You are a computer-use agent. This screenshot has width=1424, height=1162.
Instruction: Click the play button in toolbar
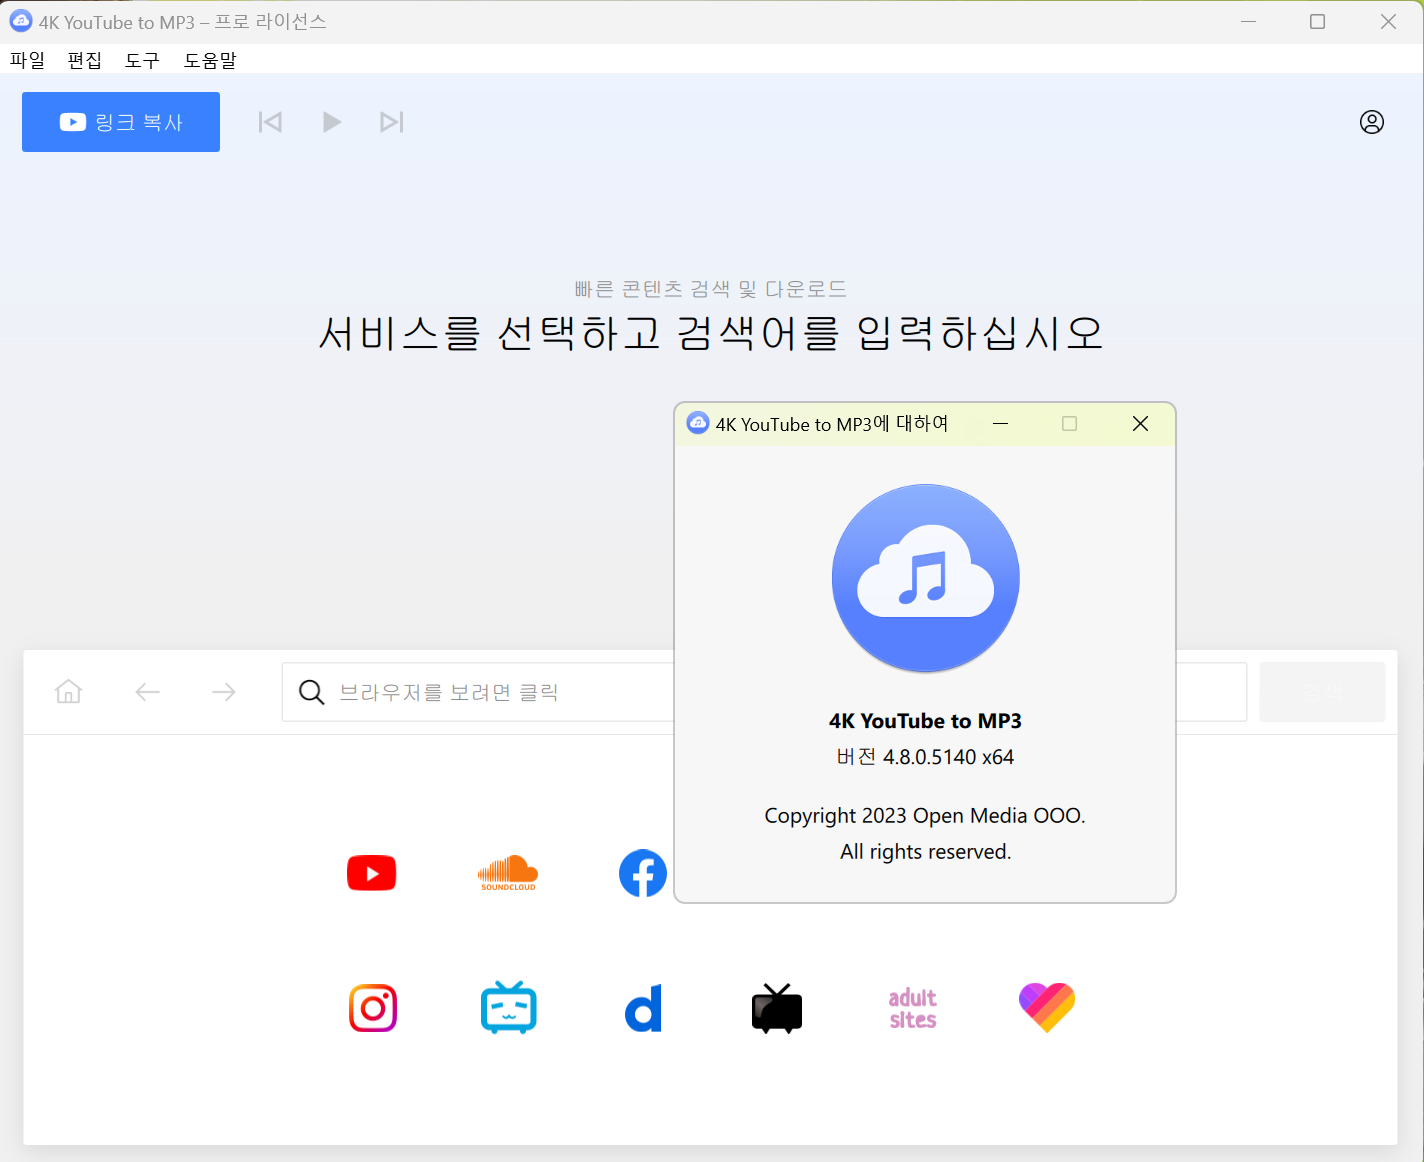click(332, 122)
